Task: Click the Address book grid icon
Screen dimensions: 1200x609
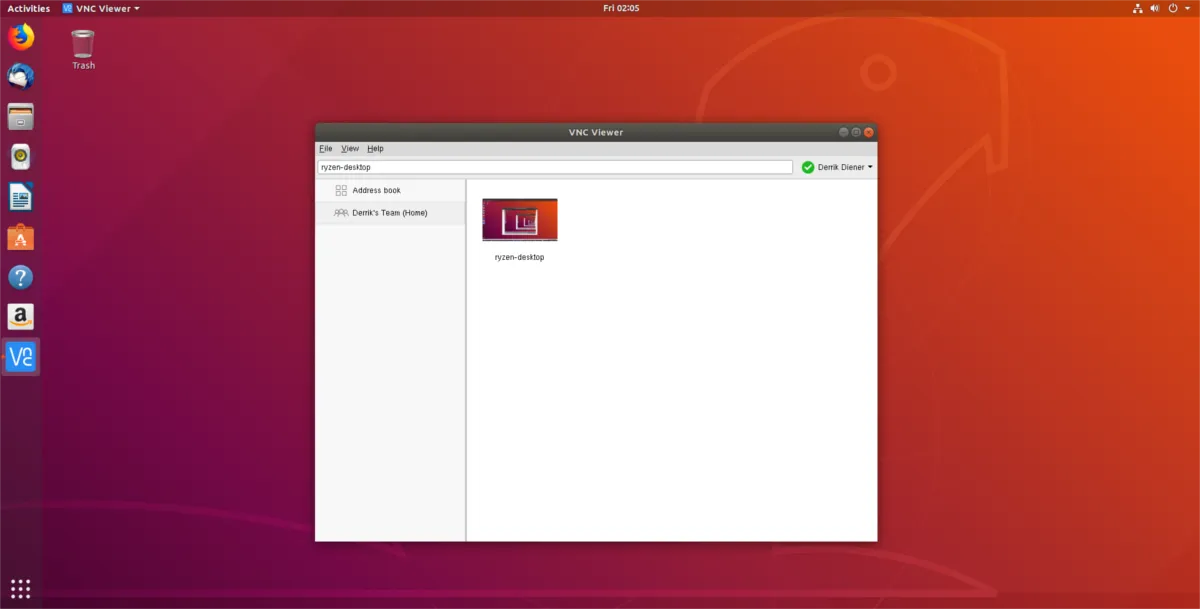Action: pos(341,190)
